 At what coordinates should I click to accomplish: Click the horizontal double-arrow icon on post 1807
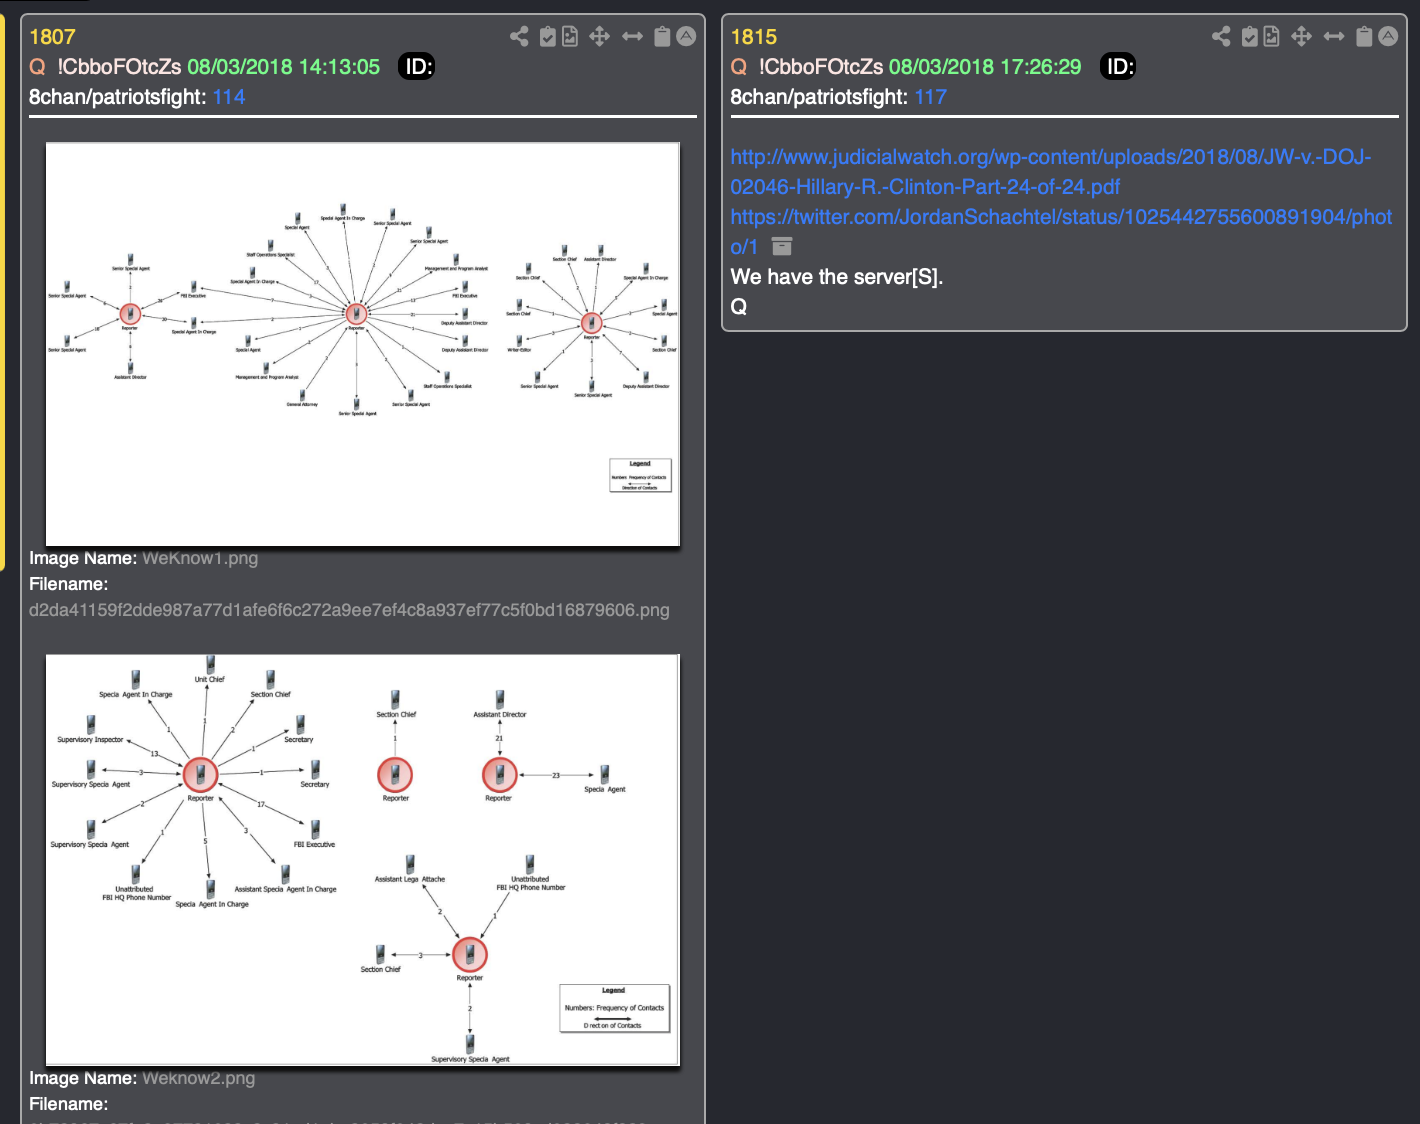pos(632,37)
